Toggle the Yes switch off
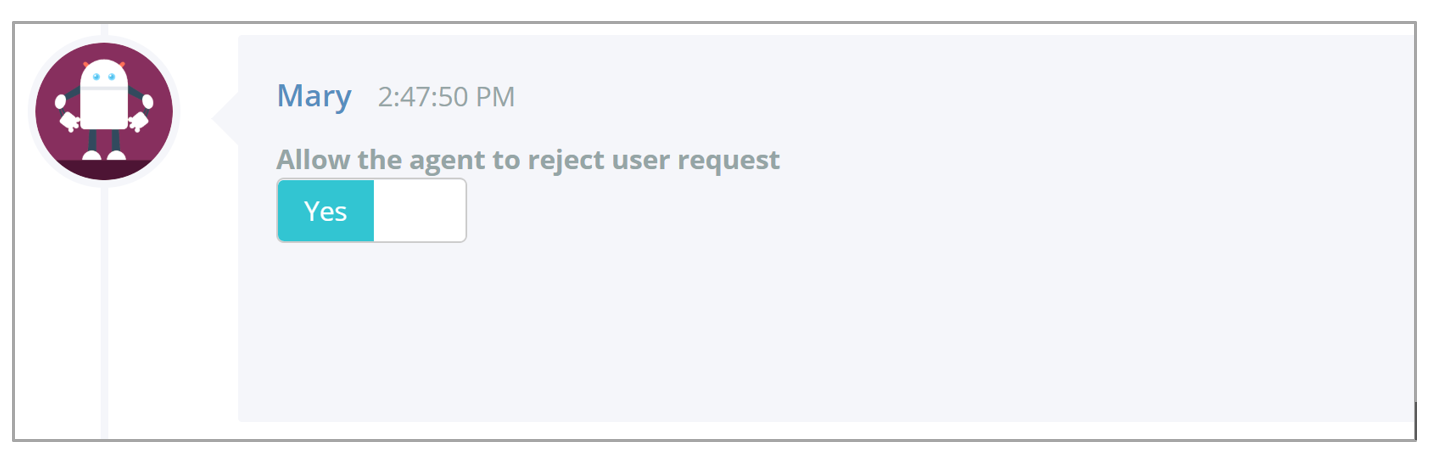Screen dimensions: 1442x459 coord(371,211)
